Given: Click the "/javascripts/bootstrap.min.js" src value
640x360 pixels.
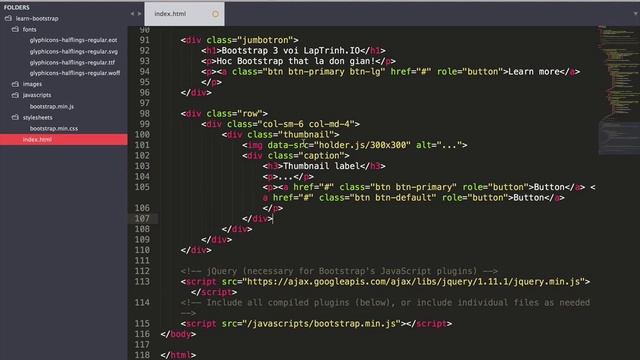Looking at the screenshot, I should pos(321,324).
